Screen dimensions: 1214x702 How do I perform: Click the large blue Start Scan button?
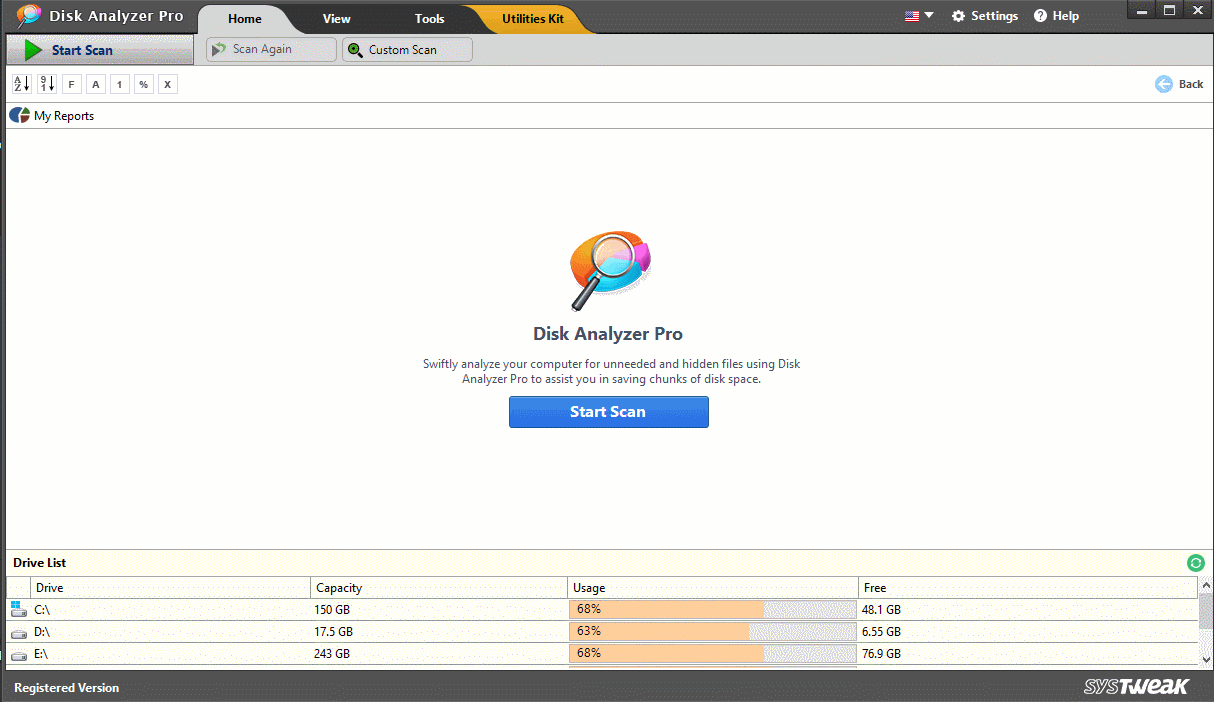(x=608, y=412)
